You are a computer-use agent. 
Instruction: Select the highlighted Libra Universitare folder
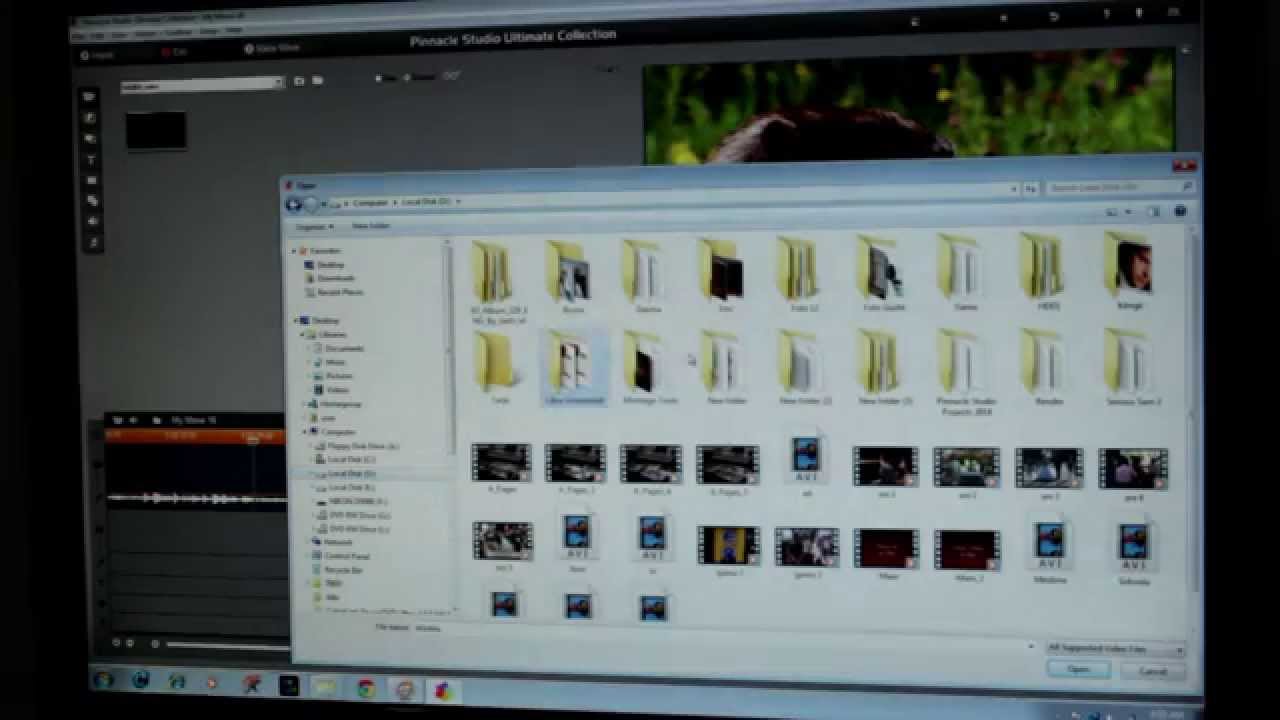click(574, 367)
